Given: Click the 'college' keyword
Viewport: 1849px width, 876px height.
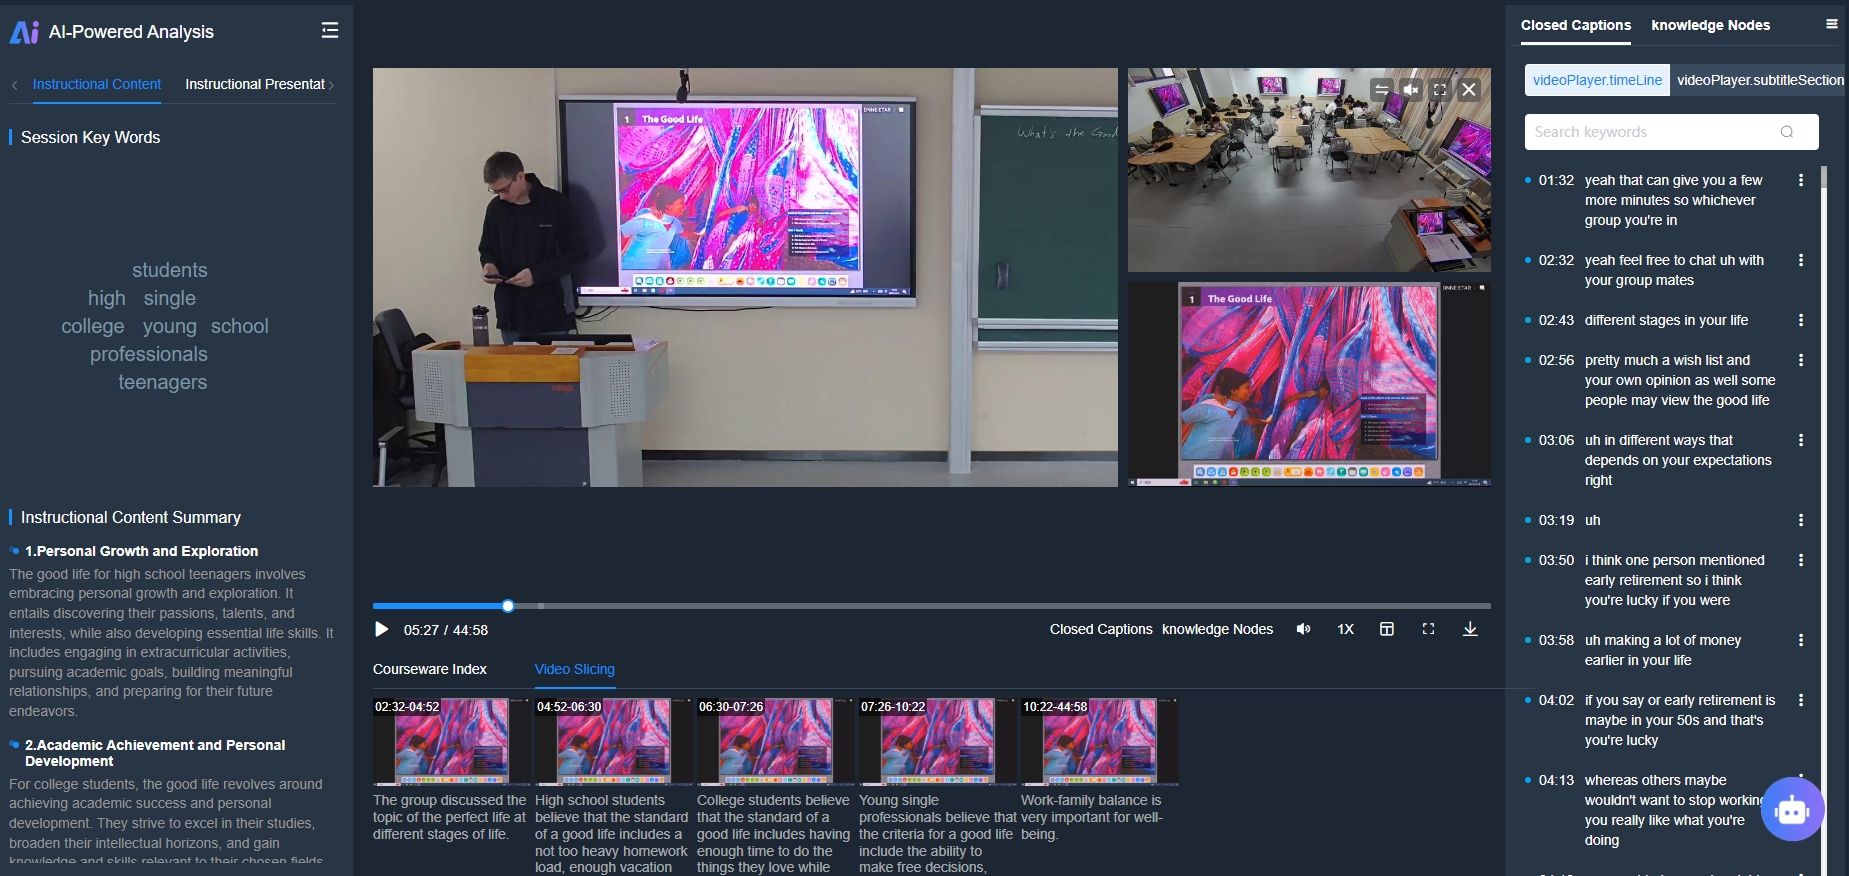Looking at the screenshot, I should [93, 326].
